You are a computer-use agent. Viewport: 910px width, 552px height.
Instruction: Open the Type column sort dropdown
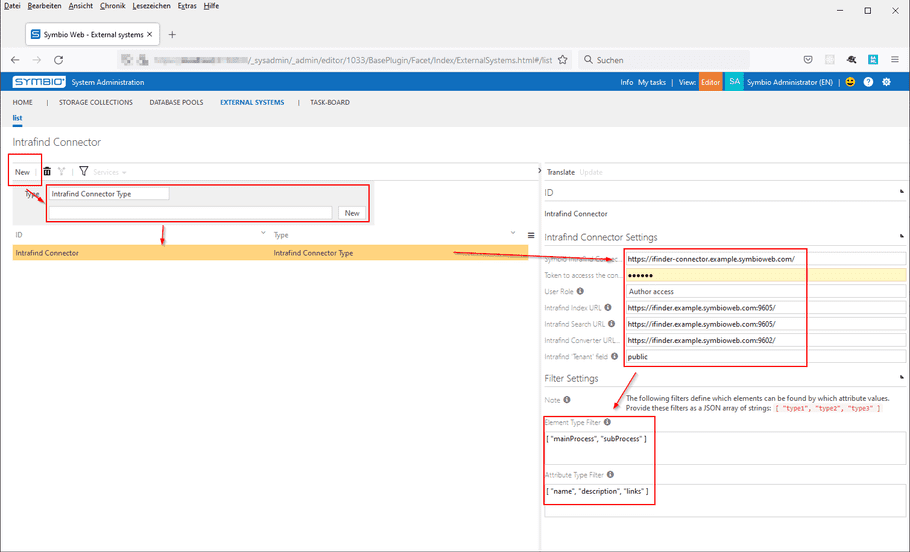pos(512,233)
